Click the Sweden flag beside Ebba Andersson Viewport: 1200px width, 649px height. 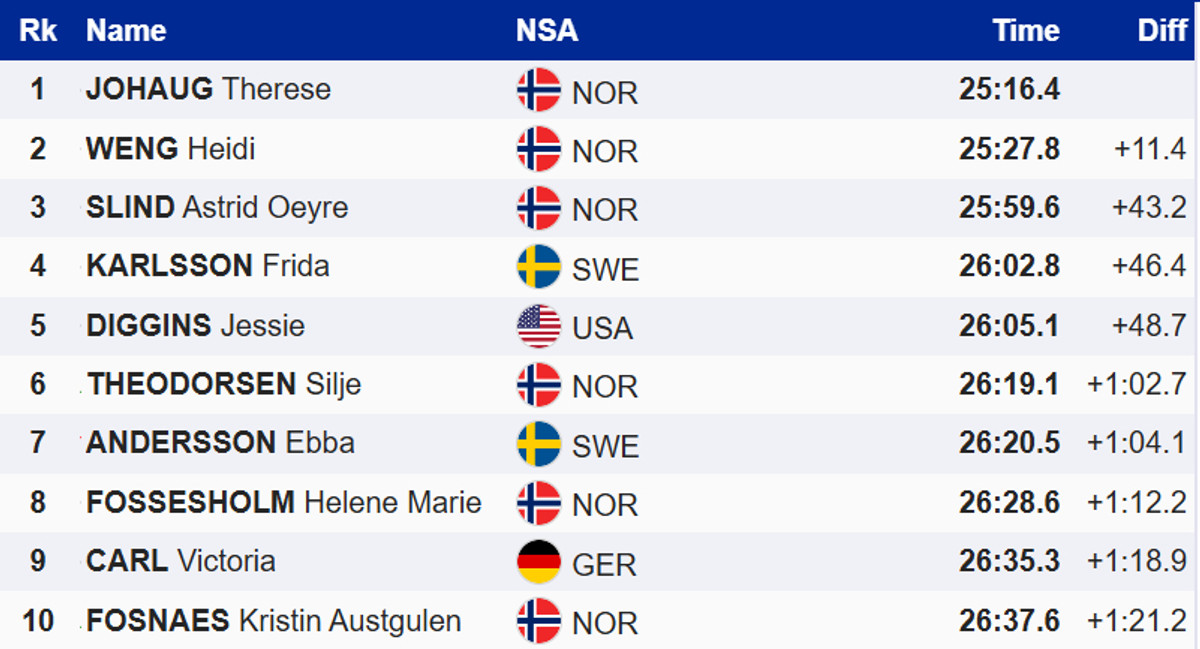tap(538, 444)
